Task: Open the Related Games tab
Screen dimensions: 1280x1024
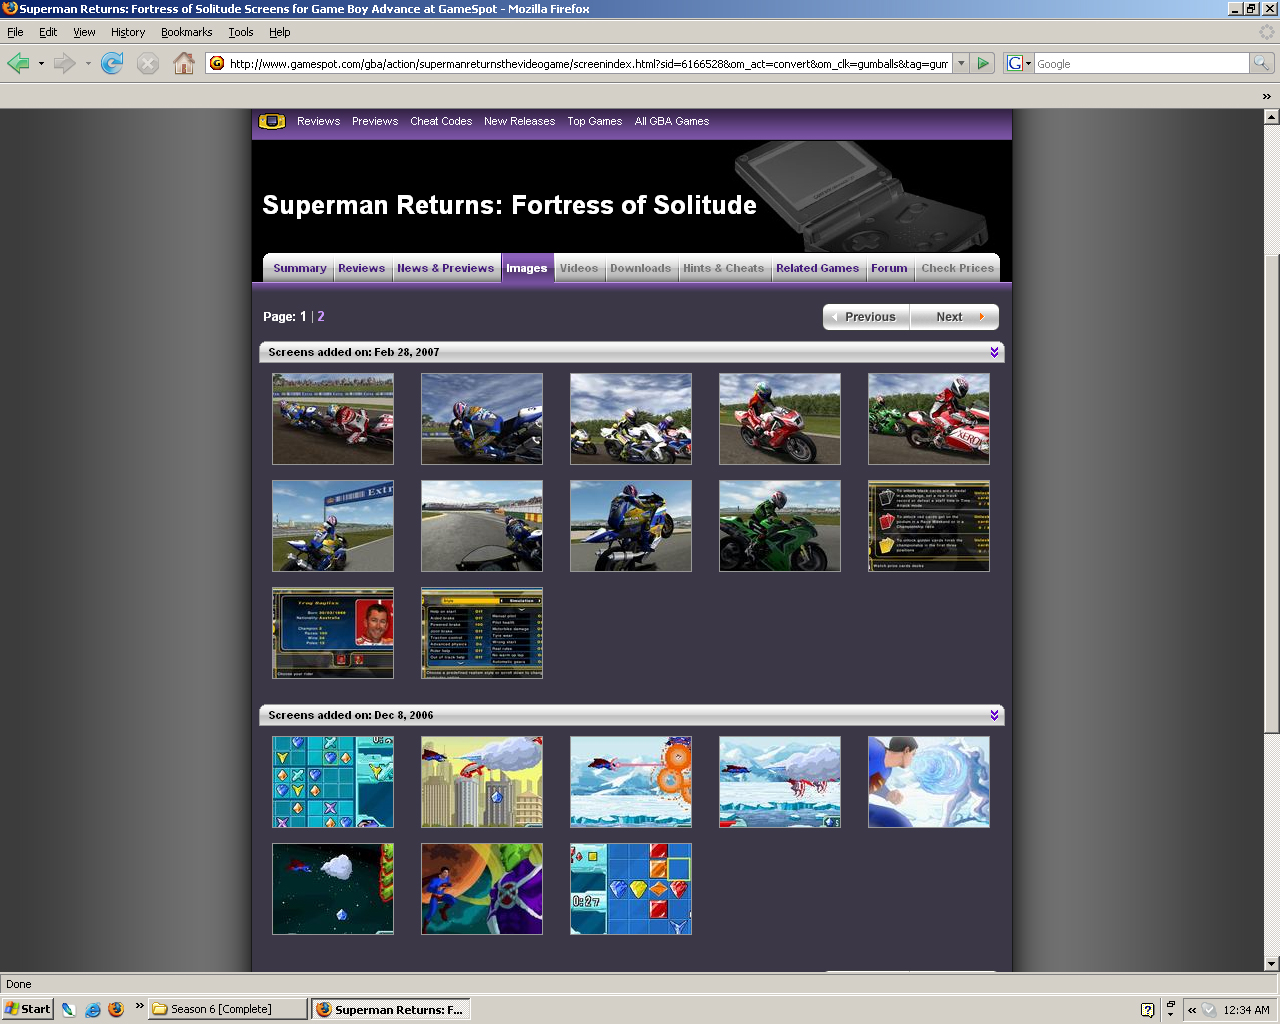Action: [x=817, y=268]
